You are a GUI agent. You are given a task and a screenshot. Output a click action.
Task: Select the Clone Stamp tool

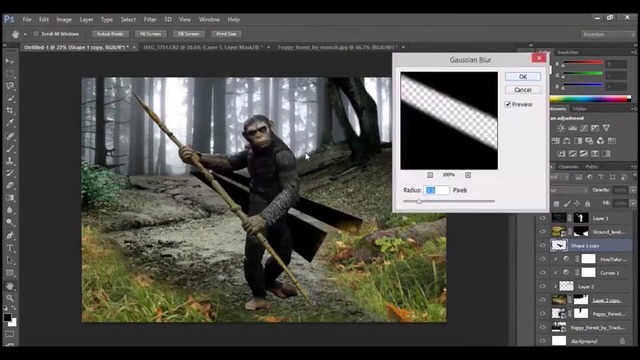10,160
